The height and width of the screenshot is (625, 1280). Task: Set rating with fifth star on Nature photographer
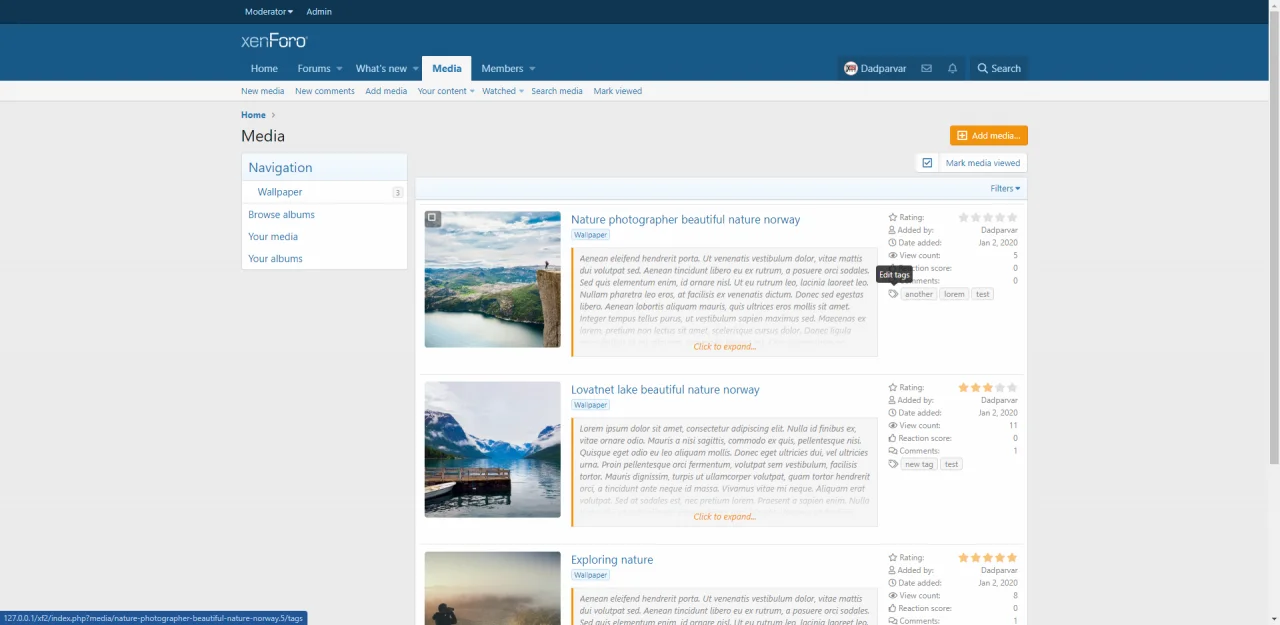coord(1012,217)
